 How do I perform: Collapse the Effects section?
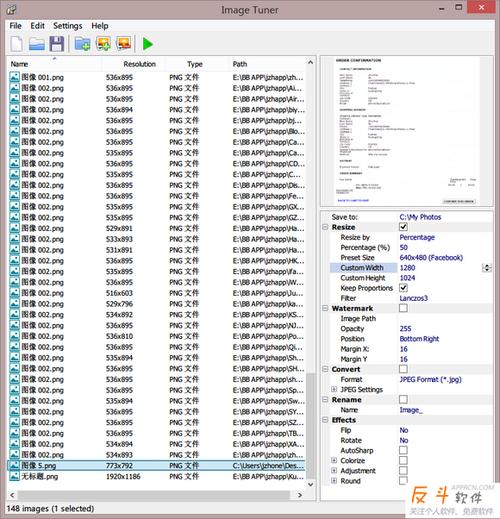[x=325, y=420]
